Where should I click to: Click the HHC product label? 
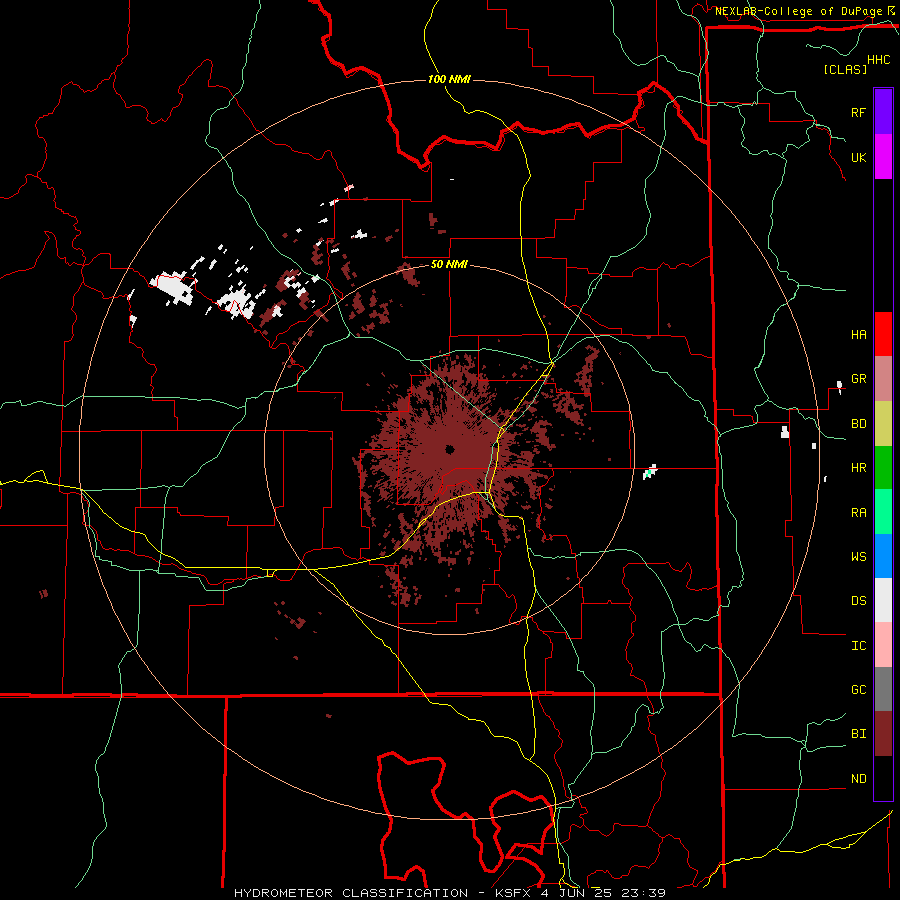878,60
